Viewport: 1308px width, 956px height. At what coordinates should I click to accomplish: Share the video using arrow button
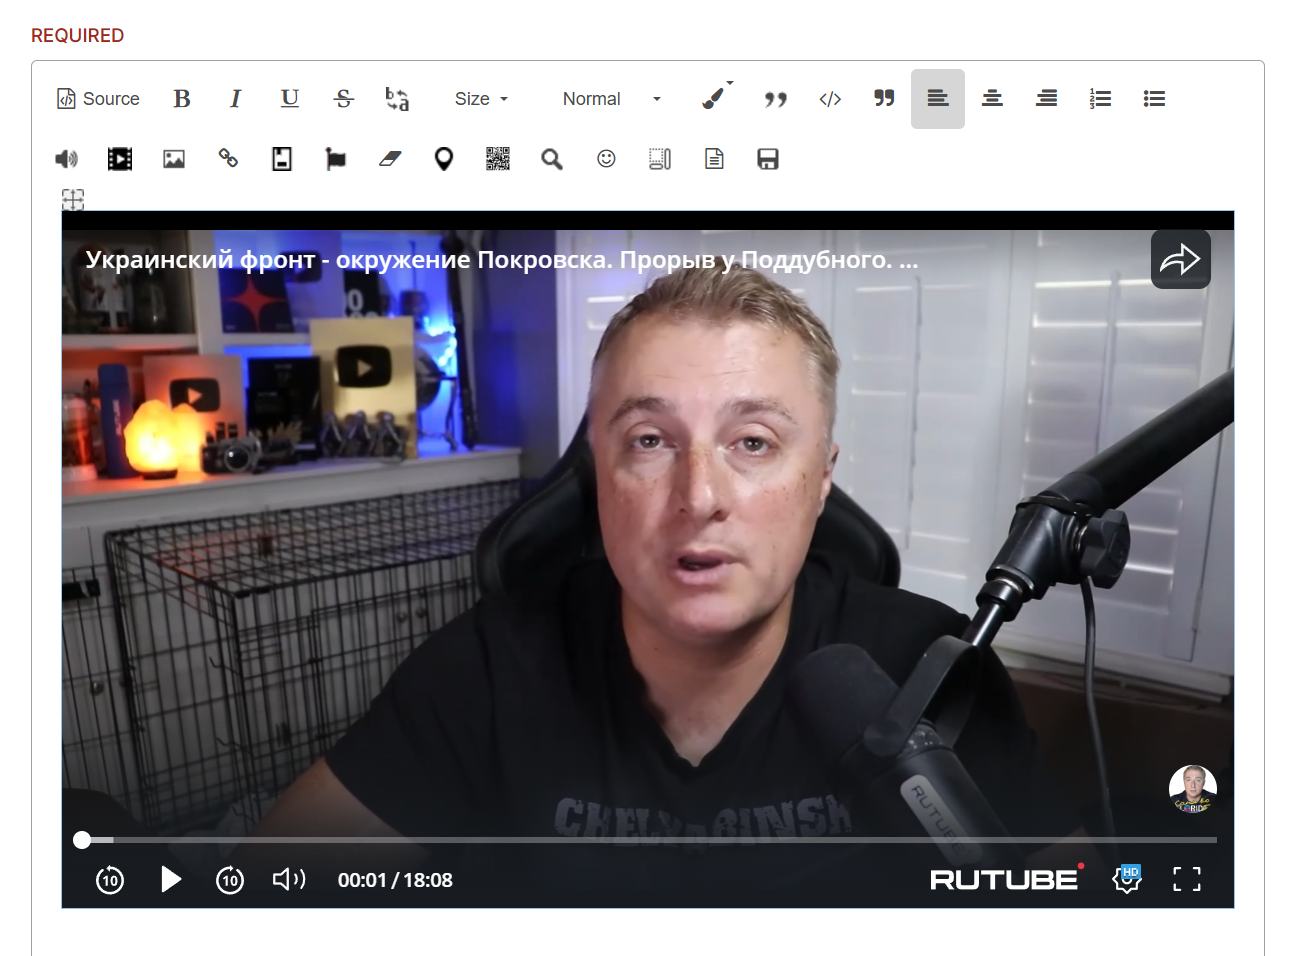coord(1180,260)
